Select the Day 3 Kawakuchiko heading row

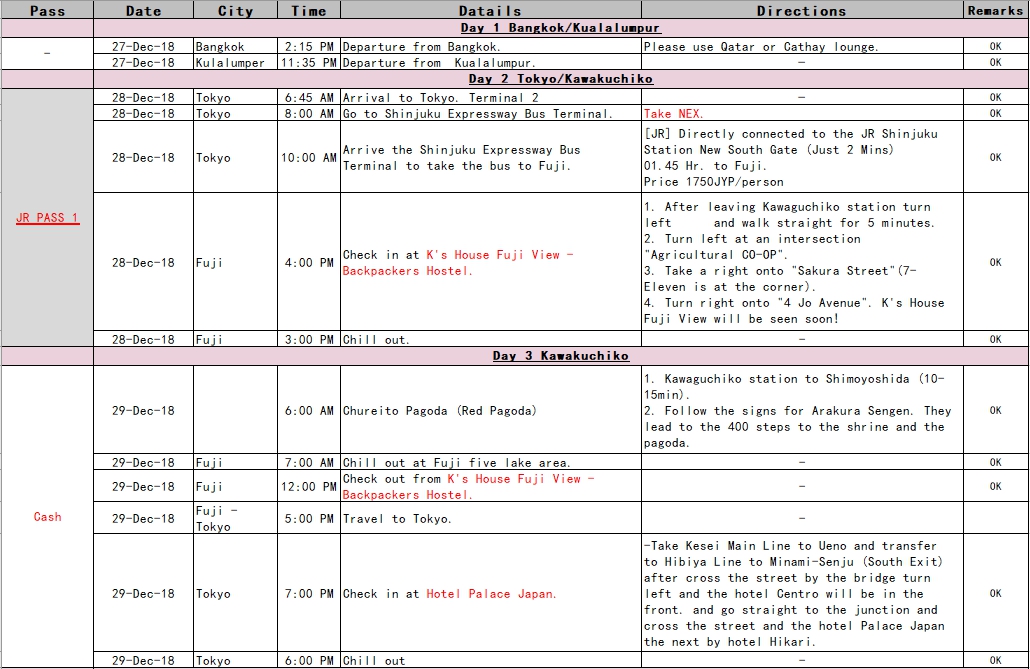pos(561,356)
